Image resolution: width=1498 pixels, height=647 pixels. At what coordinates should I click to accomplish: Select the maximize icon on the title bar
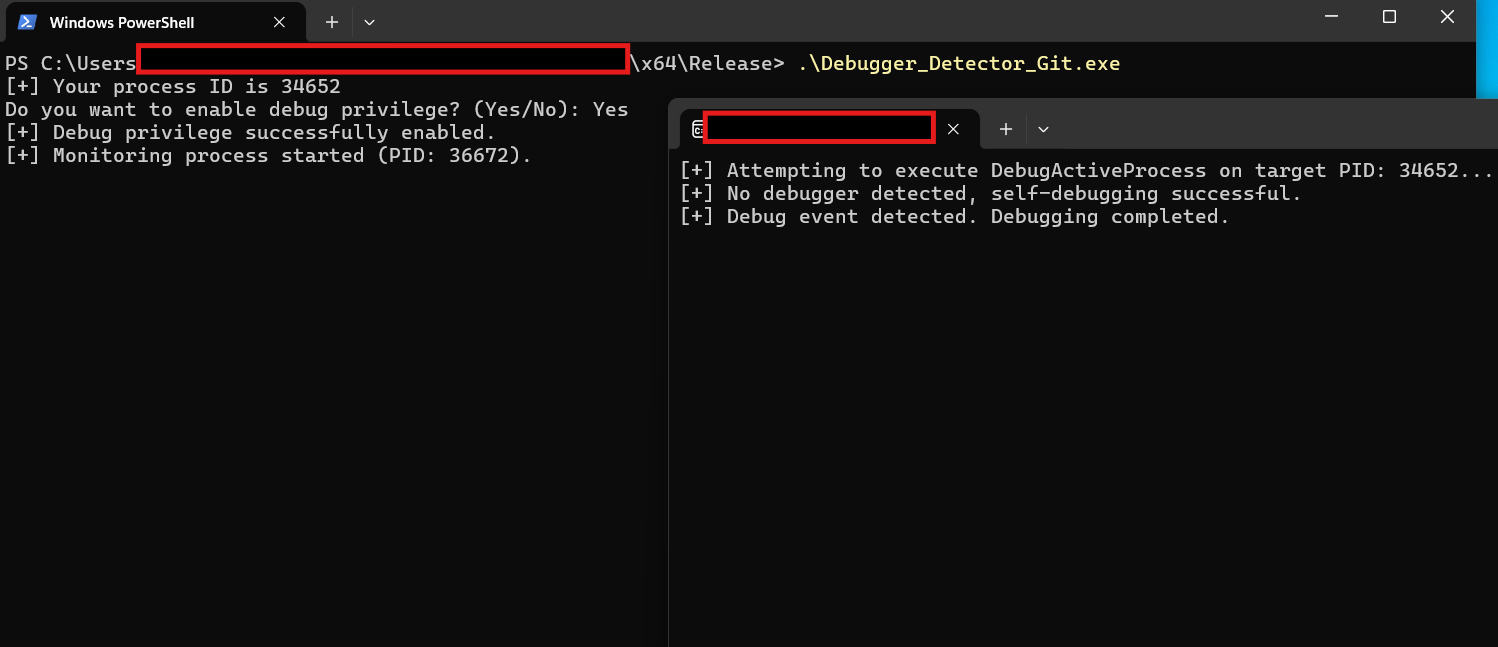pos(1389,16)
